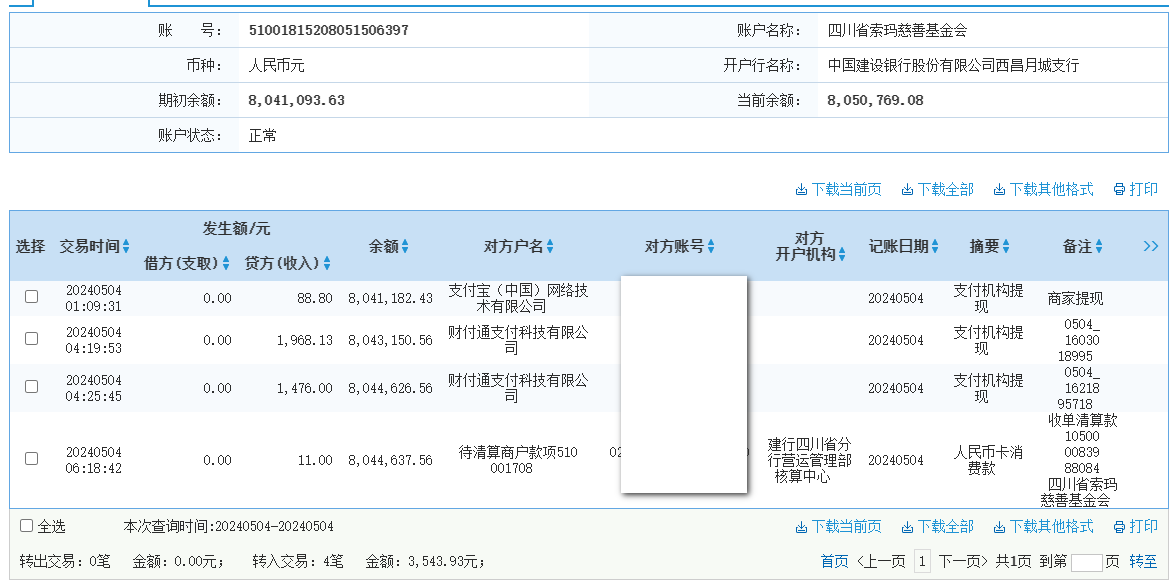This screenshot has width=1173, height=587.
Task: Click opening balance 8,041,093.63
Action: pyautogui.click(x=296, y=100)
